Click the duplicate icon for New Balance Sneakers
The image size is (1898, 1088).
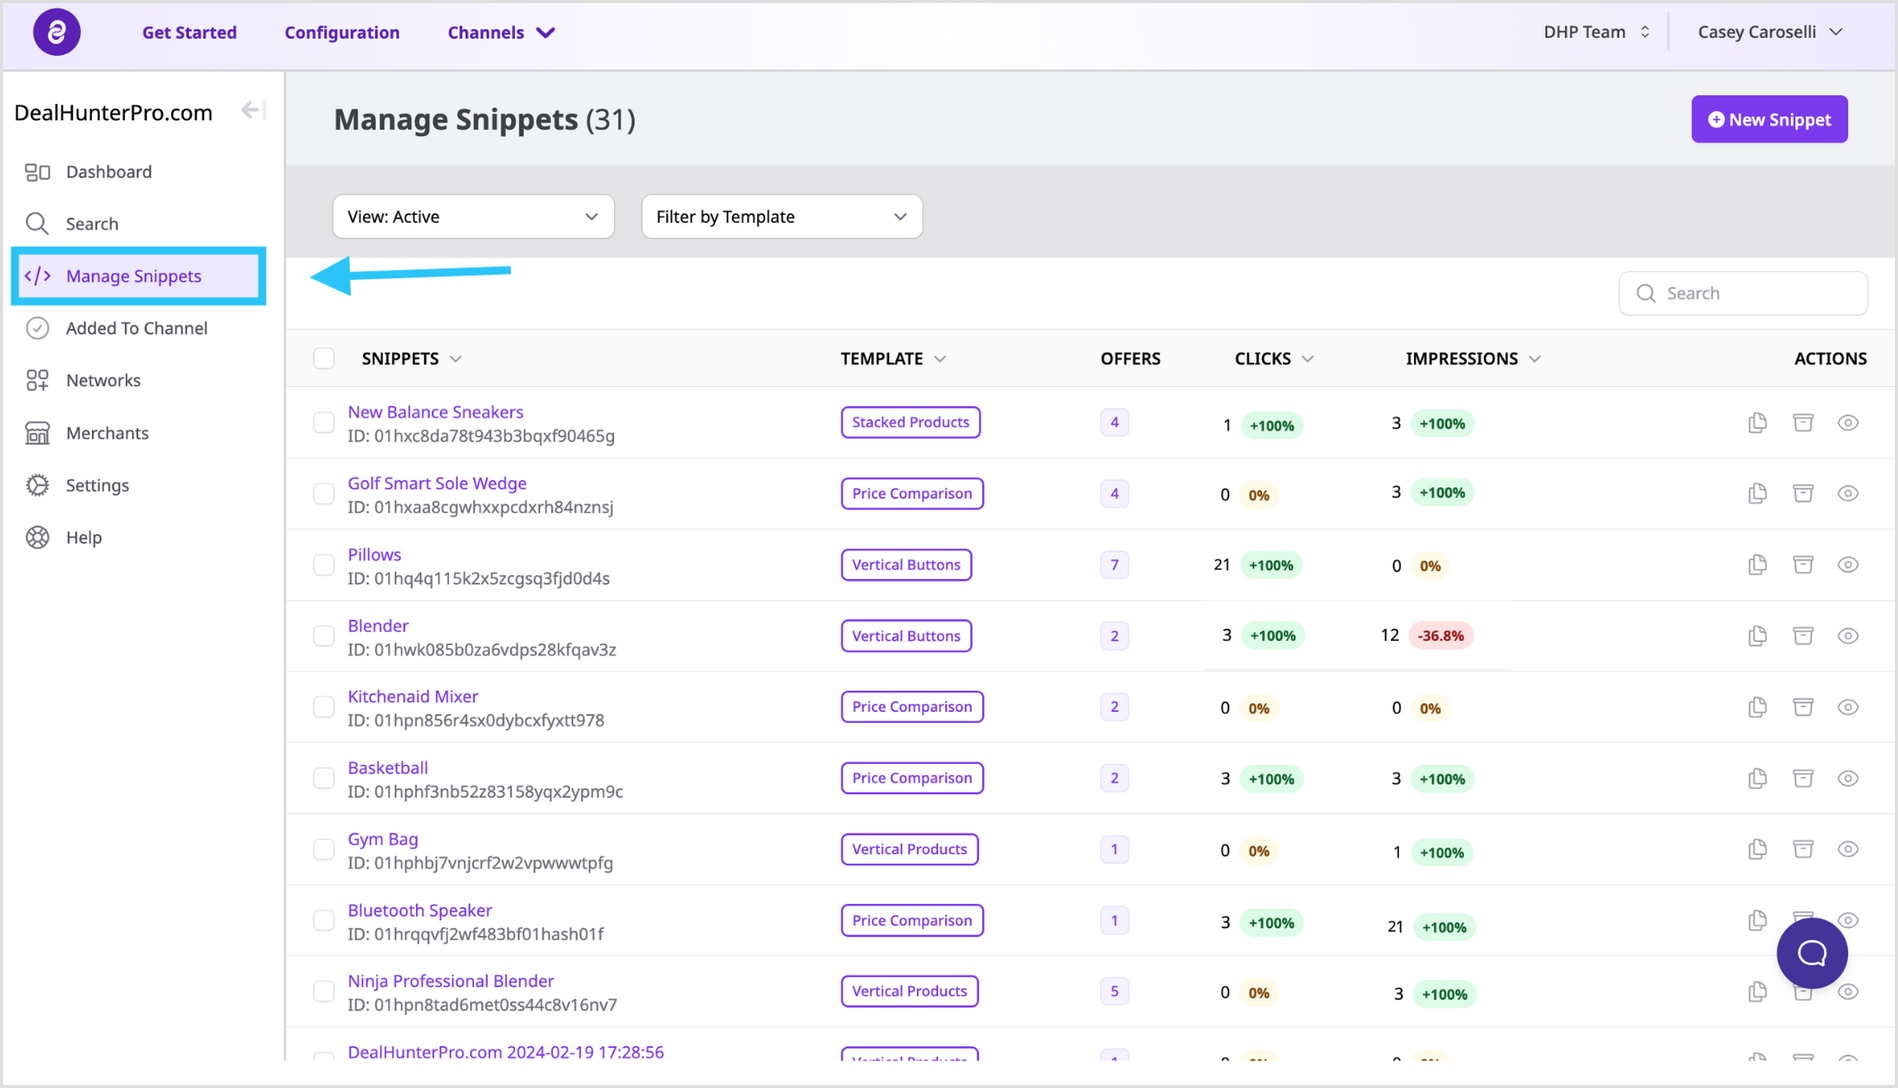[1757, 423]
